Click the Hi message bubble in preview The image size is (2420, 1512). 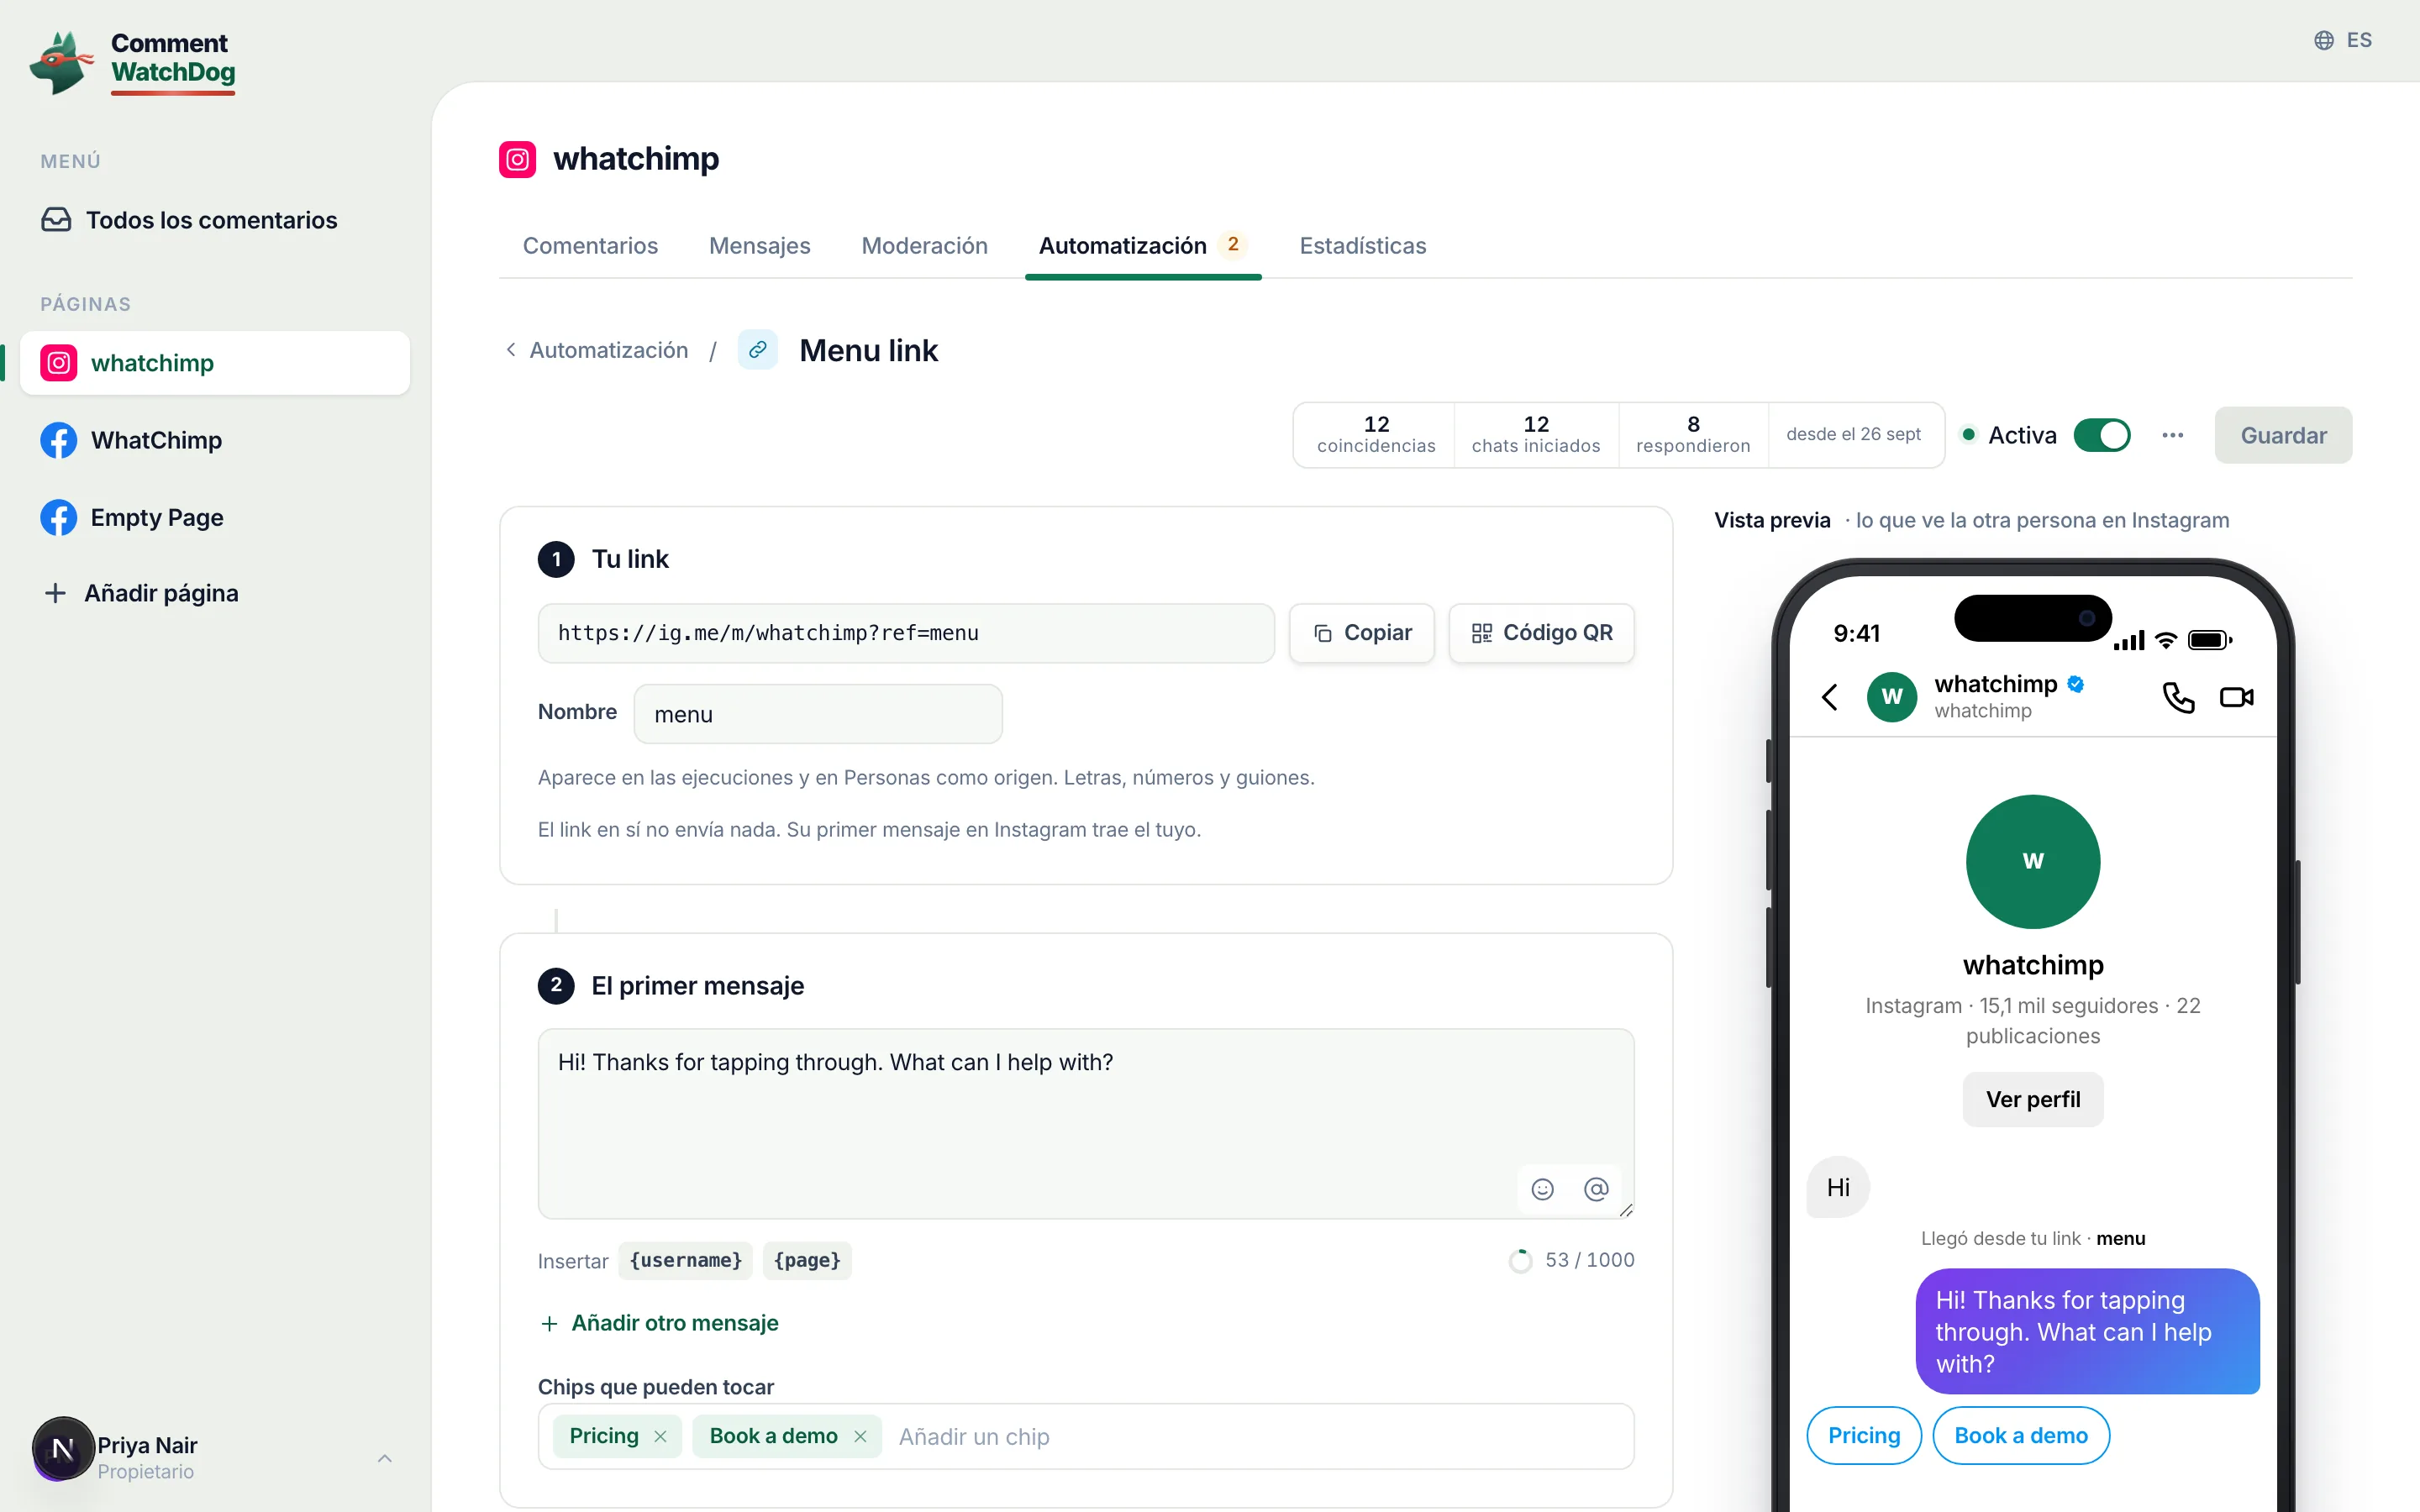click(x=1838, y=1187)
